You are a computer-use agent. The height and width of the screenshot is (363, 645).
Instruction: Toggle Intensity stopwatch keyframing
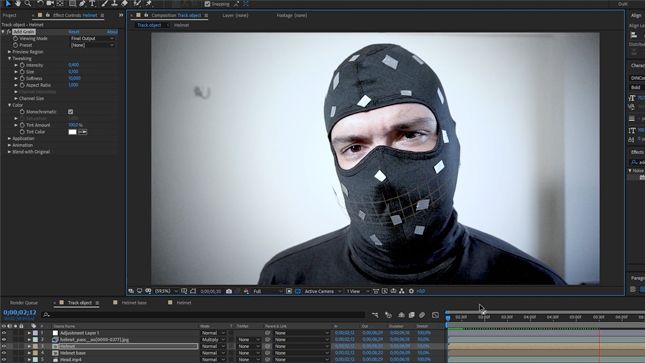tap(22, 65)
